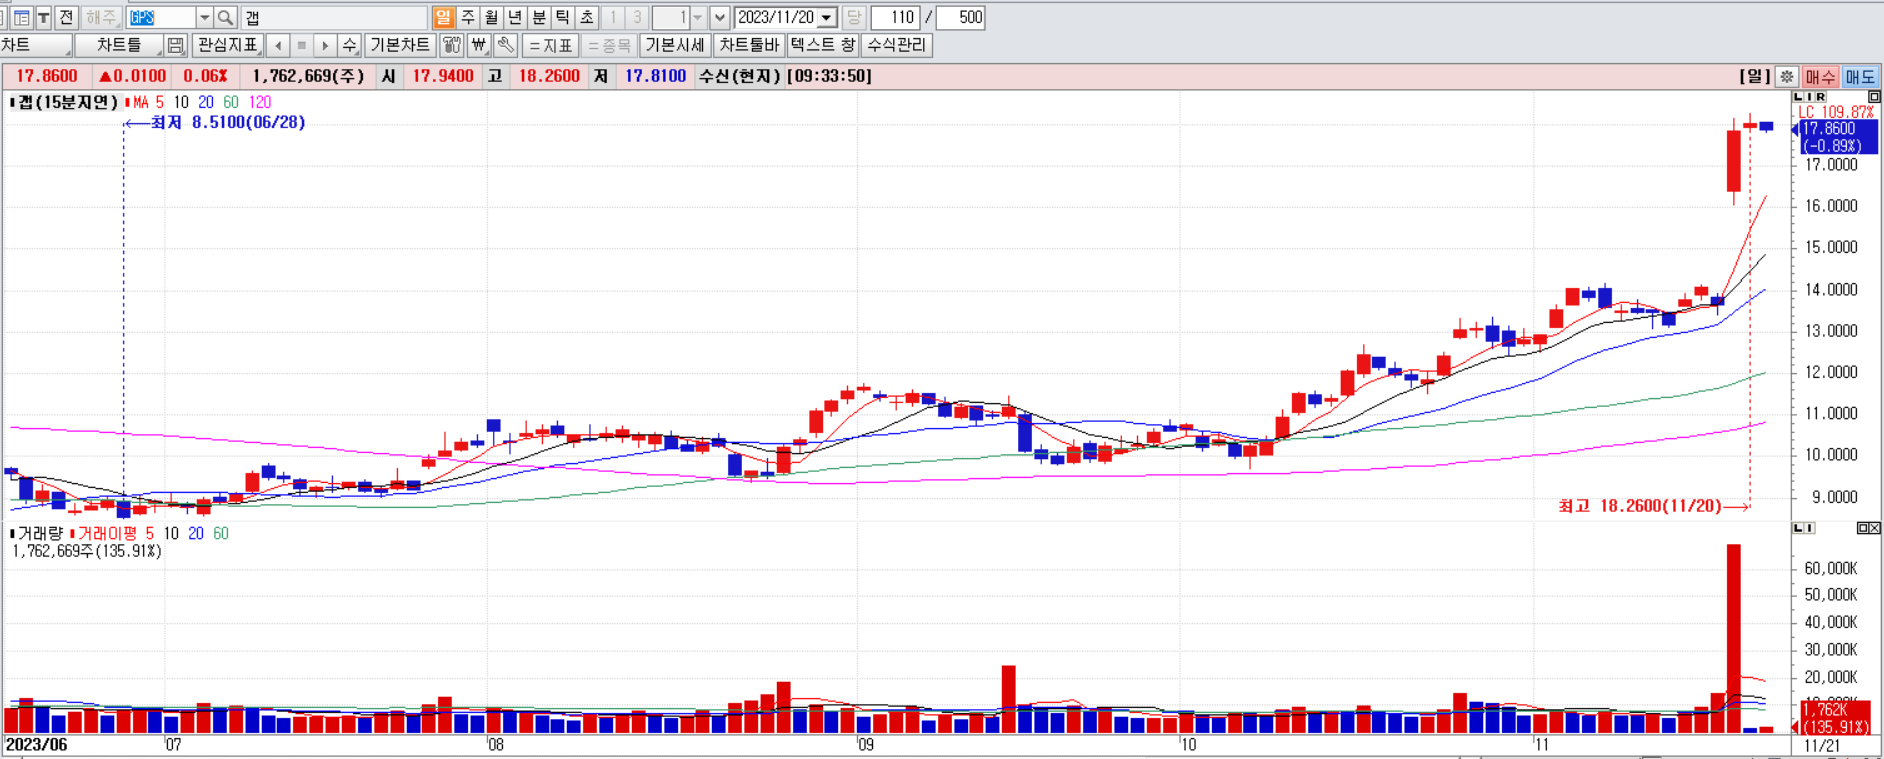Open the symbol code dropdown next to GPS
The image size is (1884, 759).
204,17
